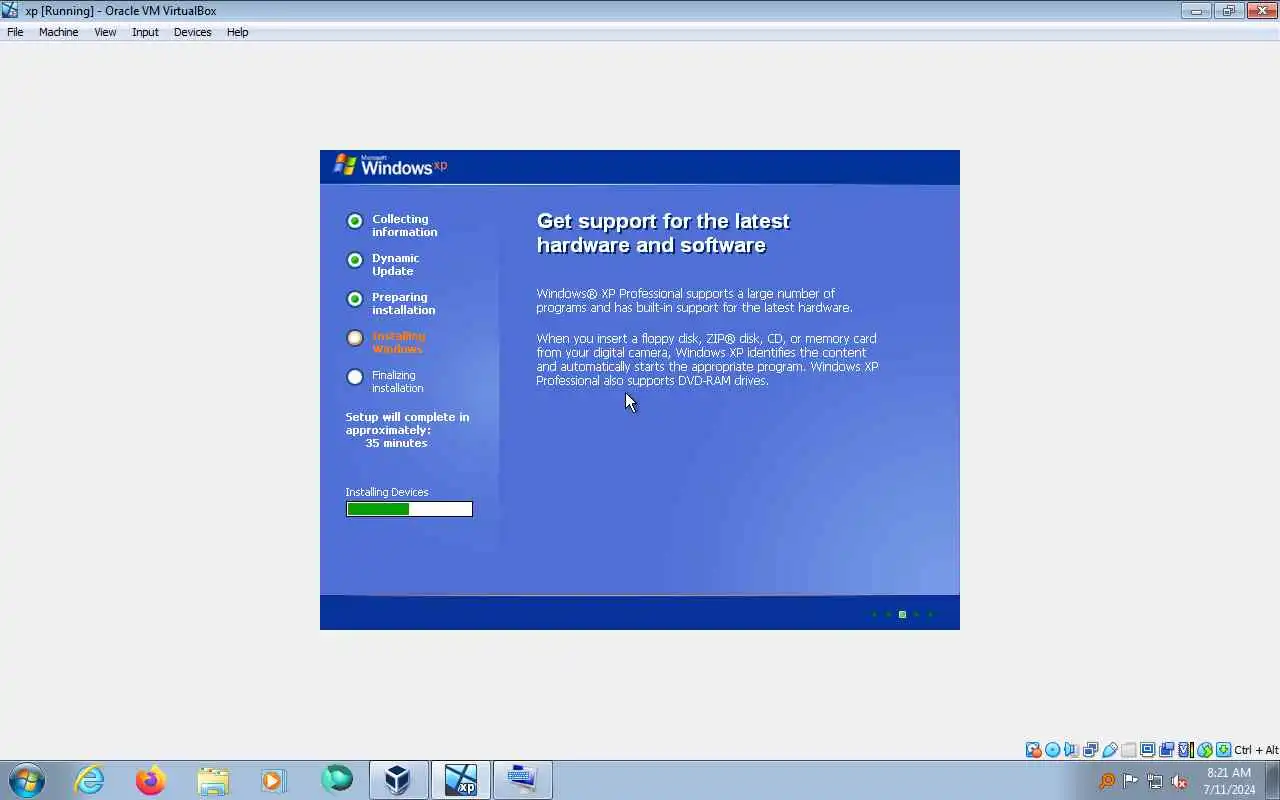Screen dimensions: 1280x800
Task: Open the clock showing 8:21 AM
Action: pos(1229,780)
